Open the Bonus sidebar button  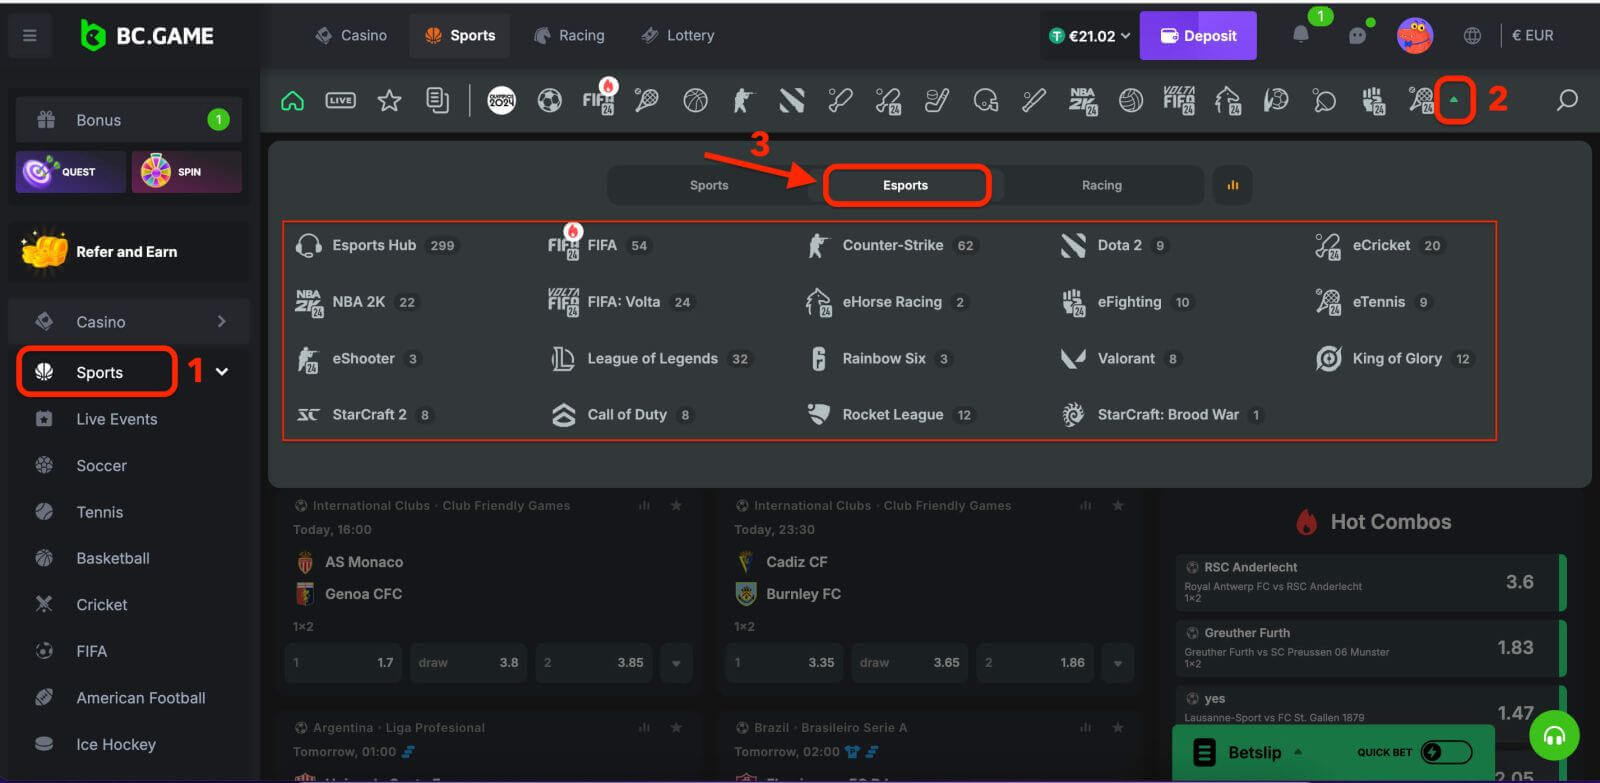pyautogui.click(x=129, y=120)
